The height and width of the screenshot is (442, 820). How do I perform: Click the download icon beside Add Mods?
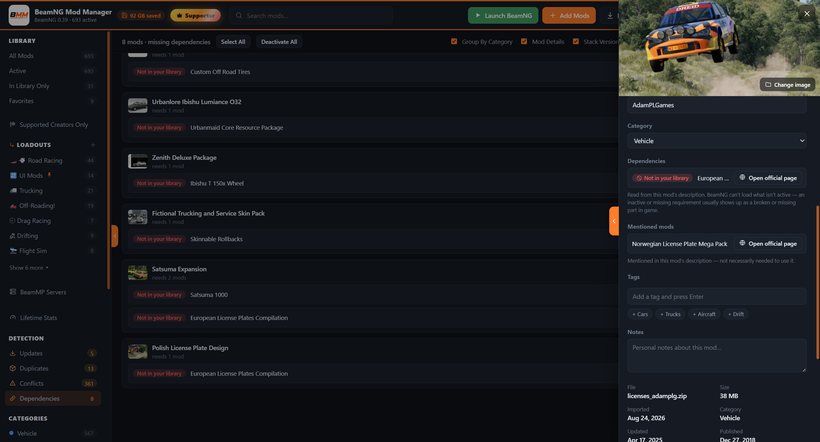tap(610, 16)
